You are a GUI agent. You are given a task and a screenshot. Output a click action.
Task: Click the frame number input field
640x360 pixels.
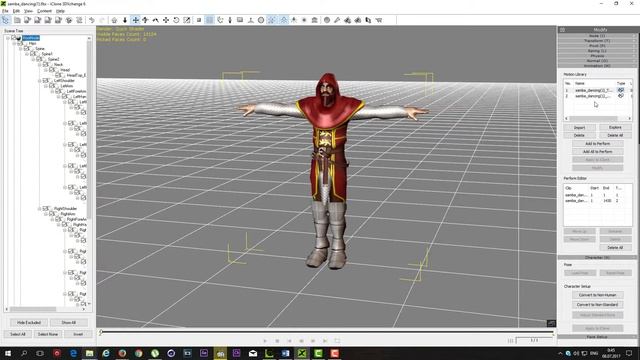(534, 340)
